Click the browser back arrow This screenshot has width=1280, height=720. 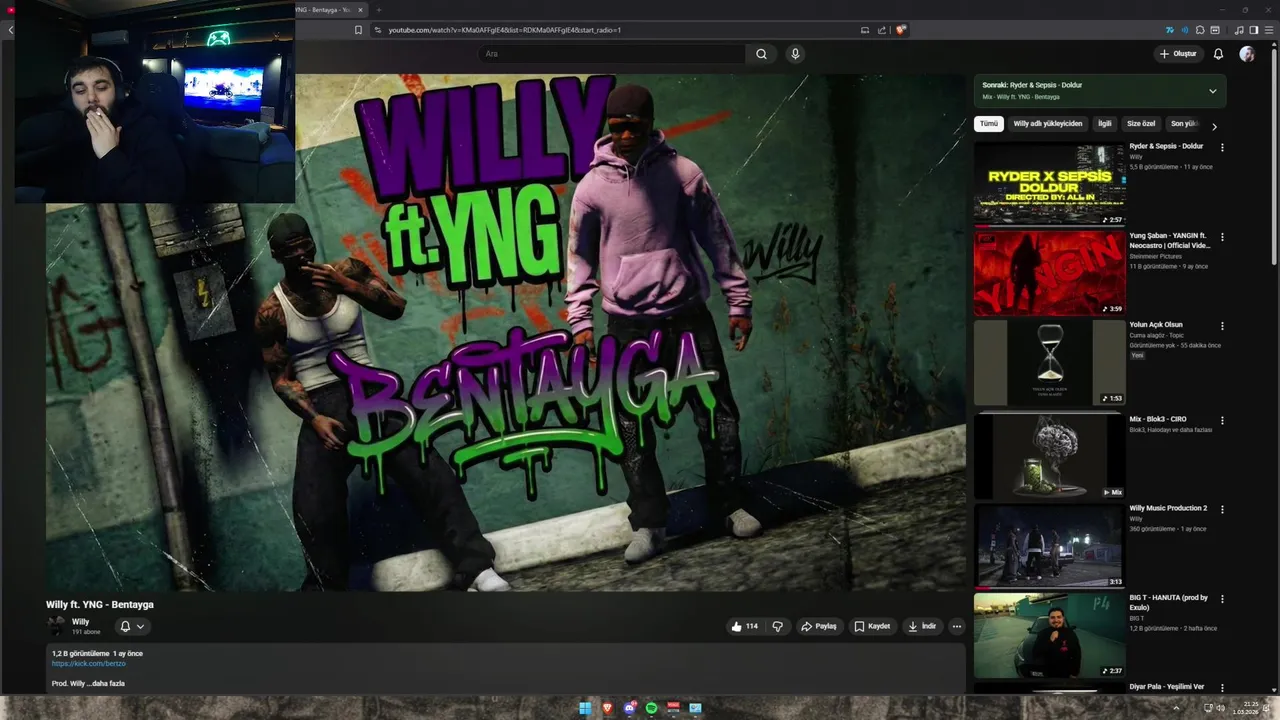pyautogui.click(x=11, y=30)
